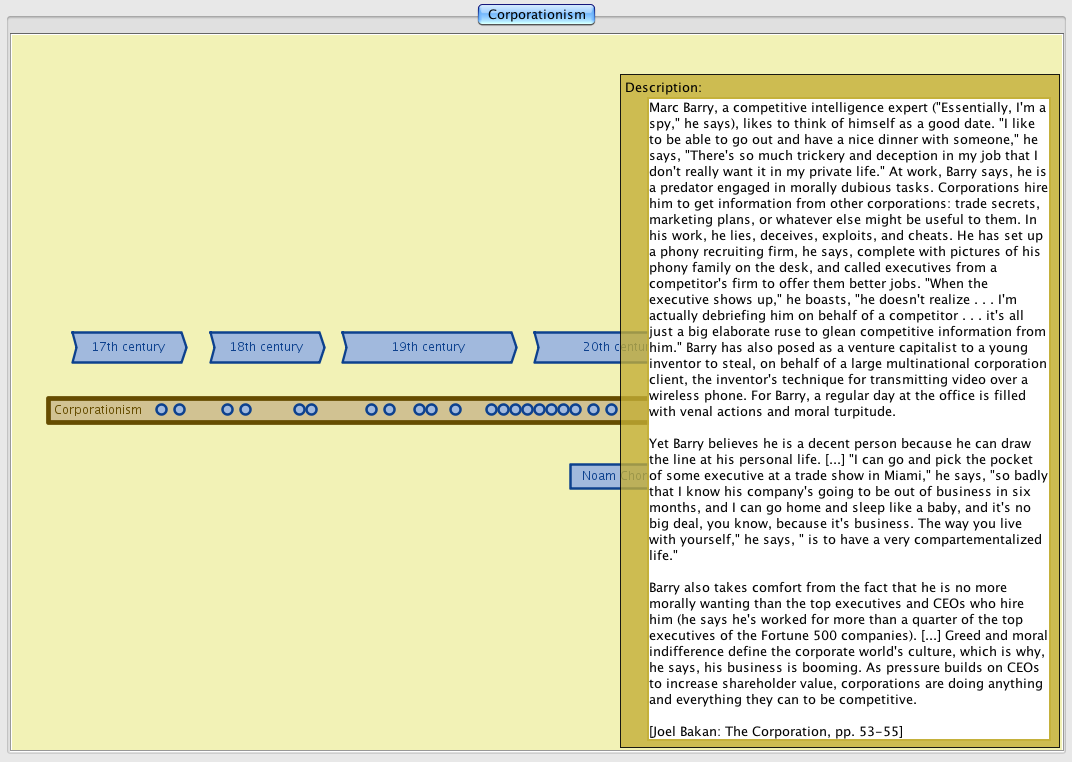Click the second-to-last visible timeline marker
Viewport: 1072px width, 762px height.
click(593, 410)
